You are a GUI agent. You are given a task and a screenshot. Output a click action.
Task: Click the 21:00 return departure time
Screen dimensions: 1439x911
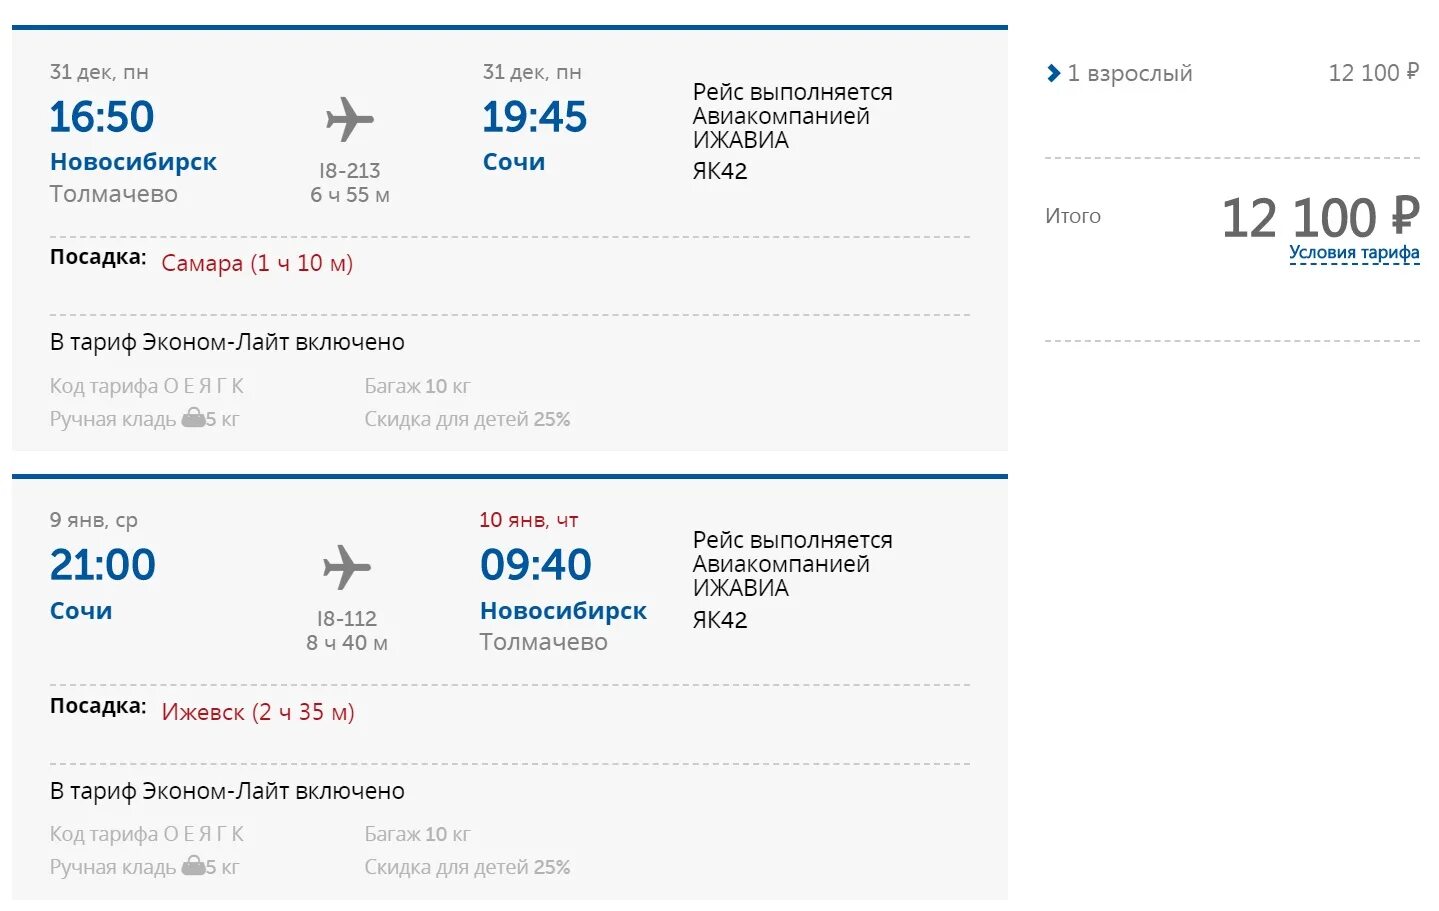click(x=103, y=565)
